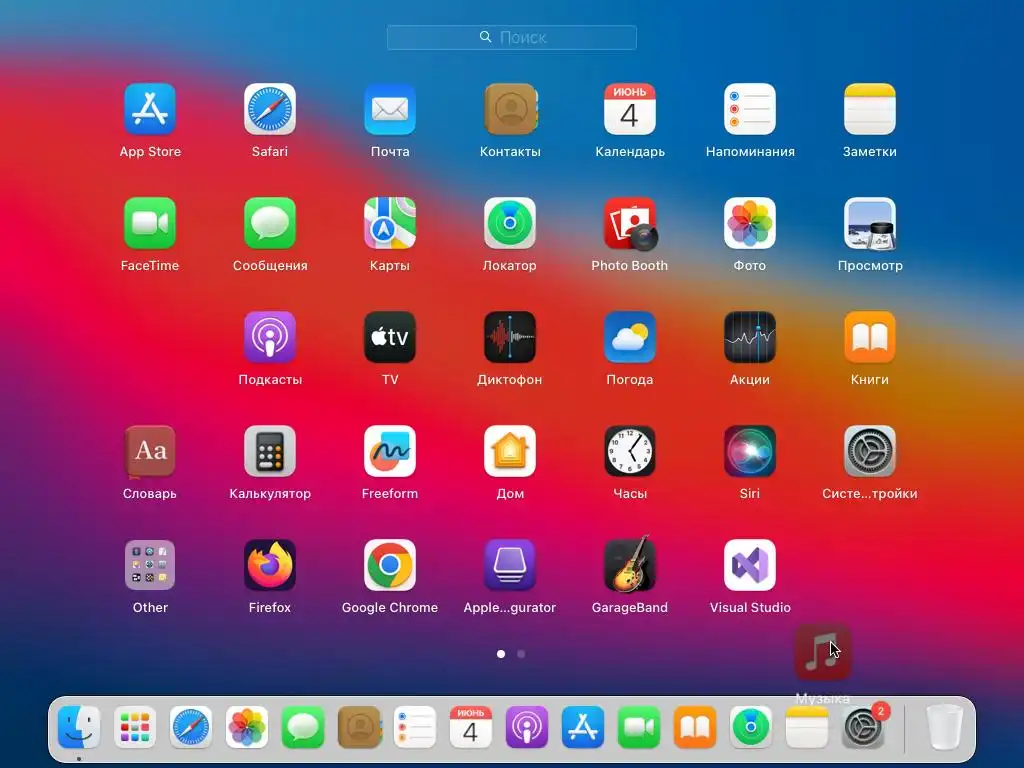
Task: Activate Siri from Launchpad
Action: 750,451
